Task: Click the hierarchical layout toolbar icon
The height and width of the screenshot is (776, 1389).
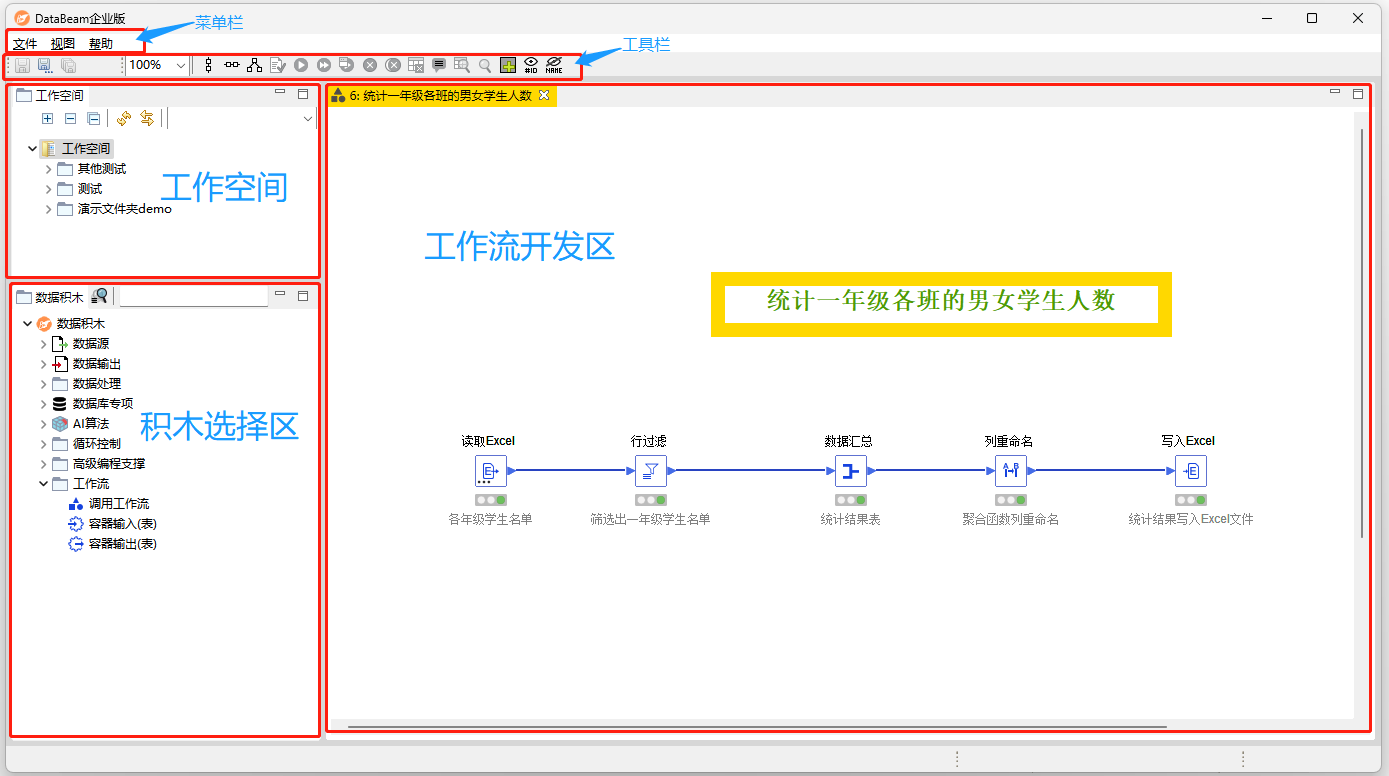Action: [254, 65]
